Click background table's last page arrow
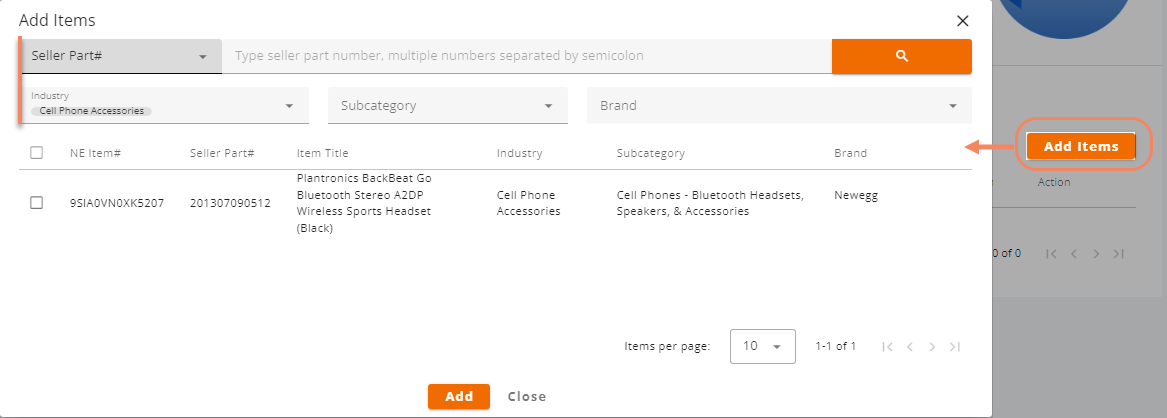Screen dimensions: 1167x418 1118,254
